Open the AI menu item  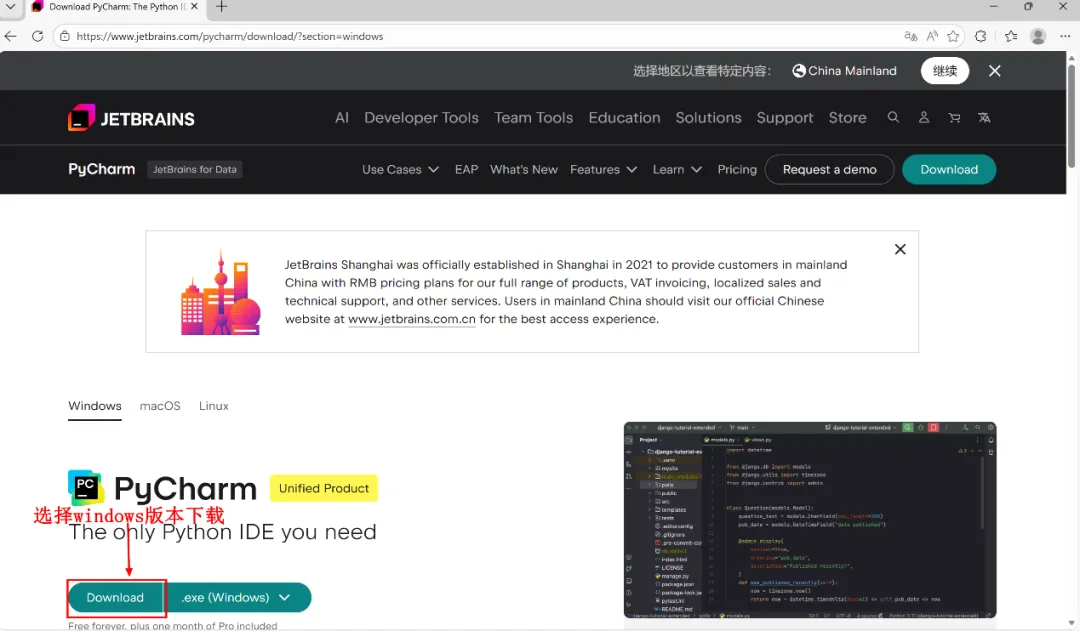click(x=342, y=118)
